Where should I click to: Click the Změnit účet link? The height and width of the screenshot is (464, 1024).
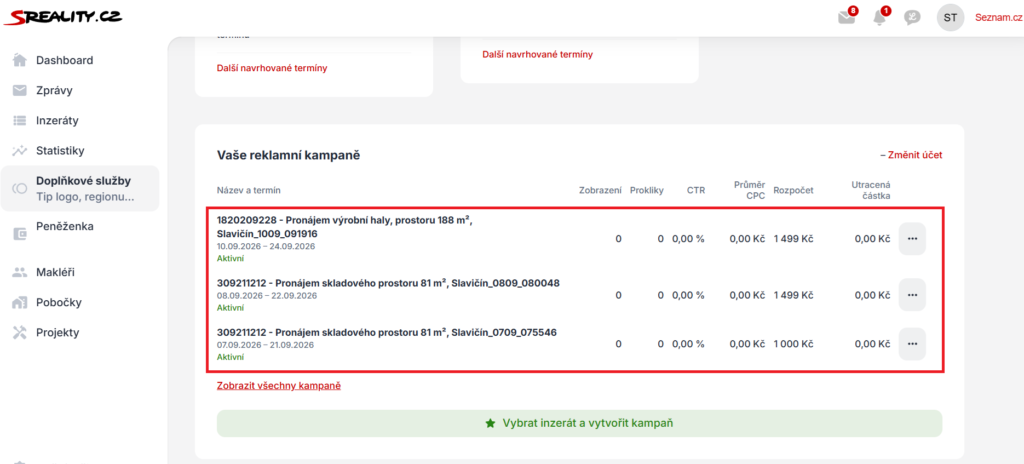click(911, 156)
